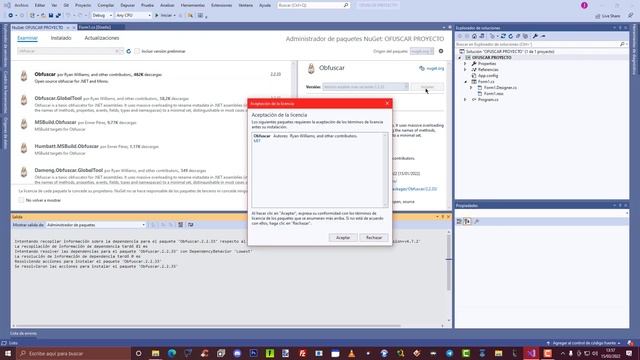
Task: Expand the Referencias node
Action: pos(465,70)
